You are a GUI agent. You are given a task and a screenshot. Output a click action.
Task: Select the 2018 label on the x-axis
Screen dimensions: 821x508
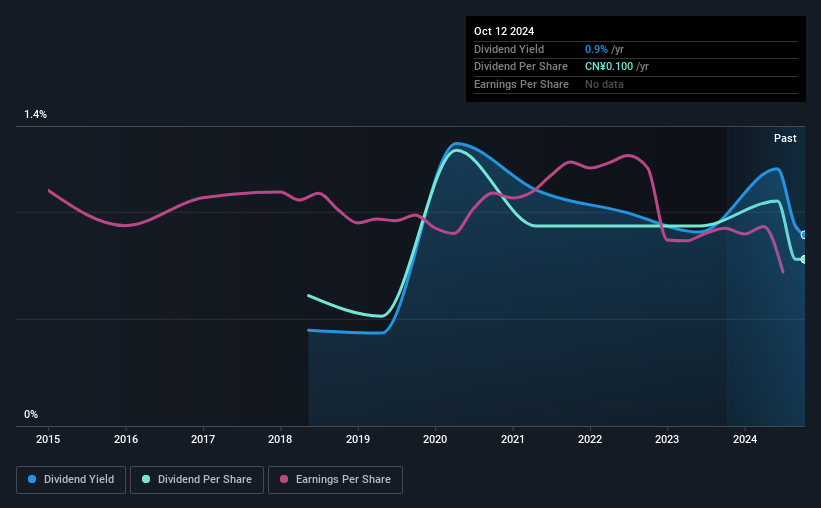[280, 439]
